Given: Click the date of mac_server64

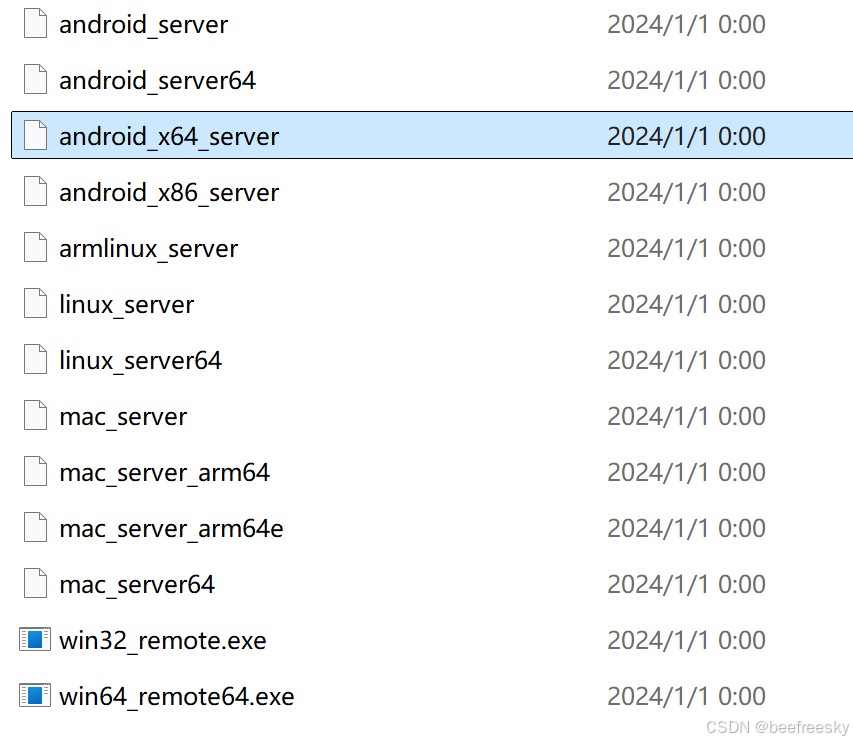Looking at the screenshot, I should point(687,585).
